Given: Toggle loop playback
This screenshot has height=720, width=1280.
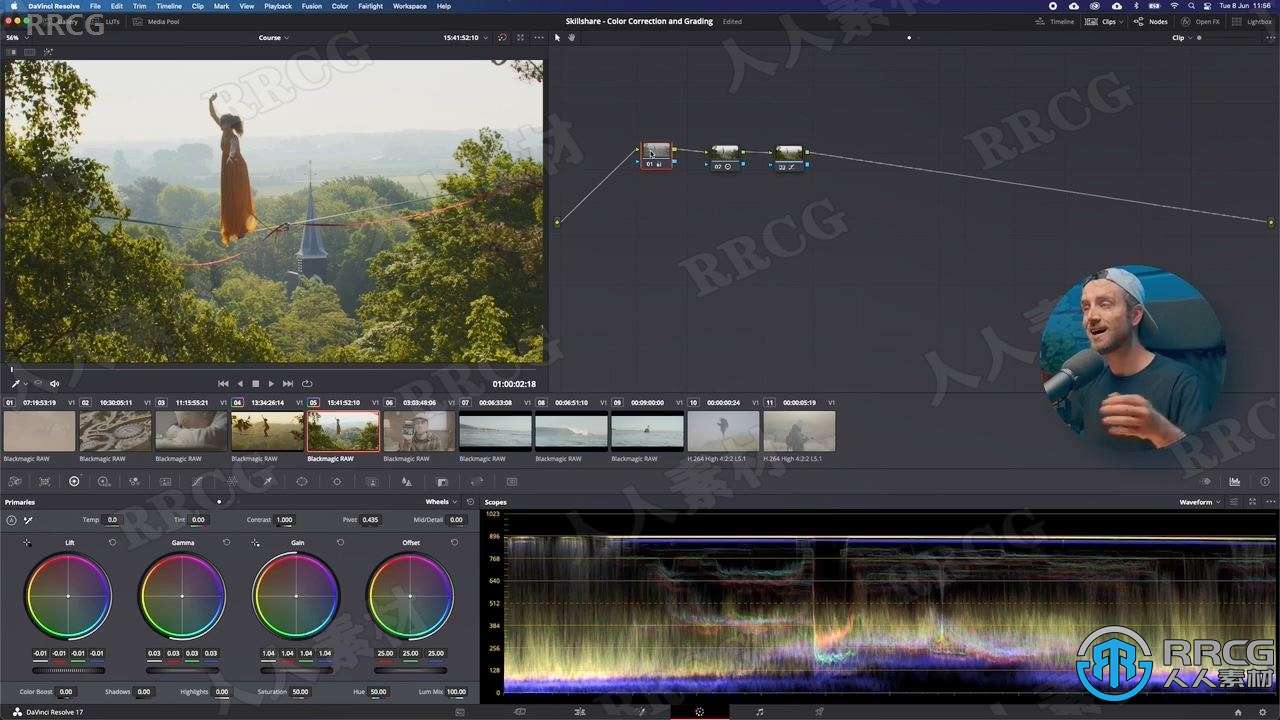Looking at the screenshot, I should (307, 383).
